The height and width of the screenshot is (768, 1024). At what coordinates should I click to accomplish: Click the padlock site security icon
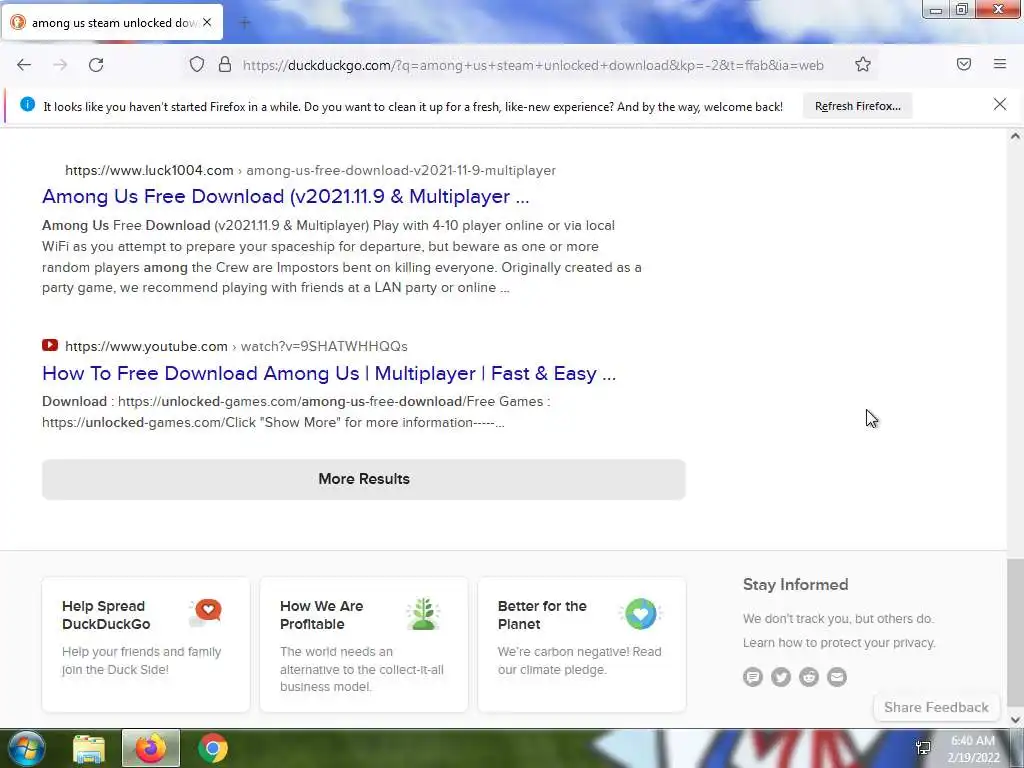tap(225, 65)
